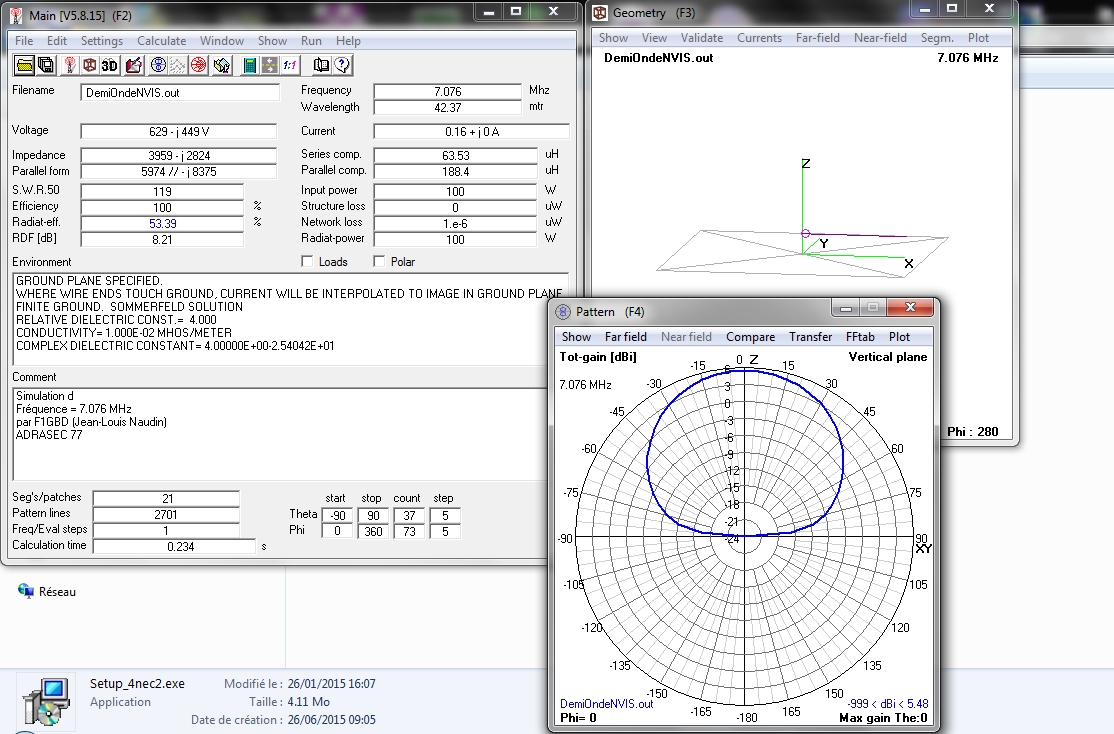Open the Calculate menu in Main window

click(x=161, y=41)
